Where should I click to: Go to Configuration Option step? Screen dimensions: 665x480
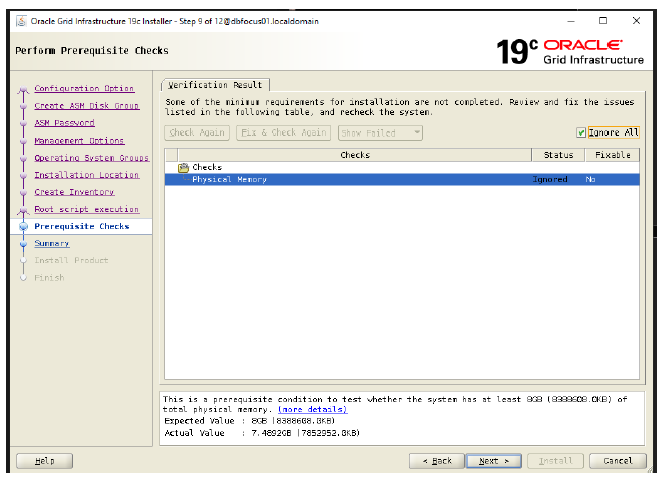tap(84, 88)
